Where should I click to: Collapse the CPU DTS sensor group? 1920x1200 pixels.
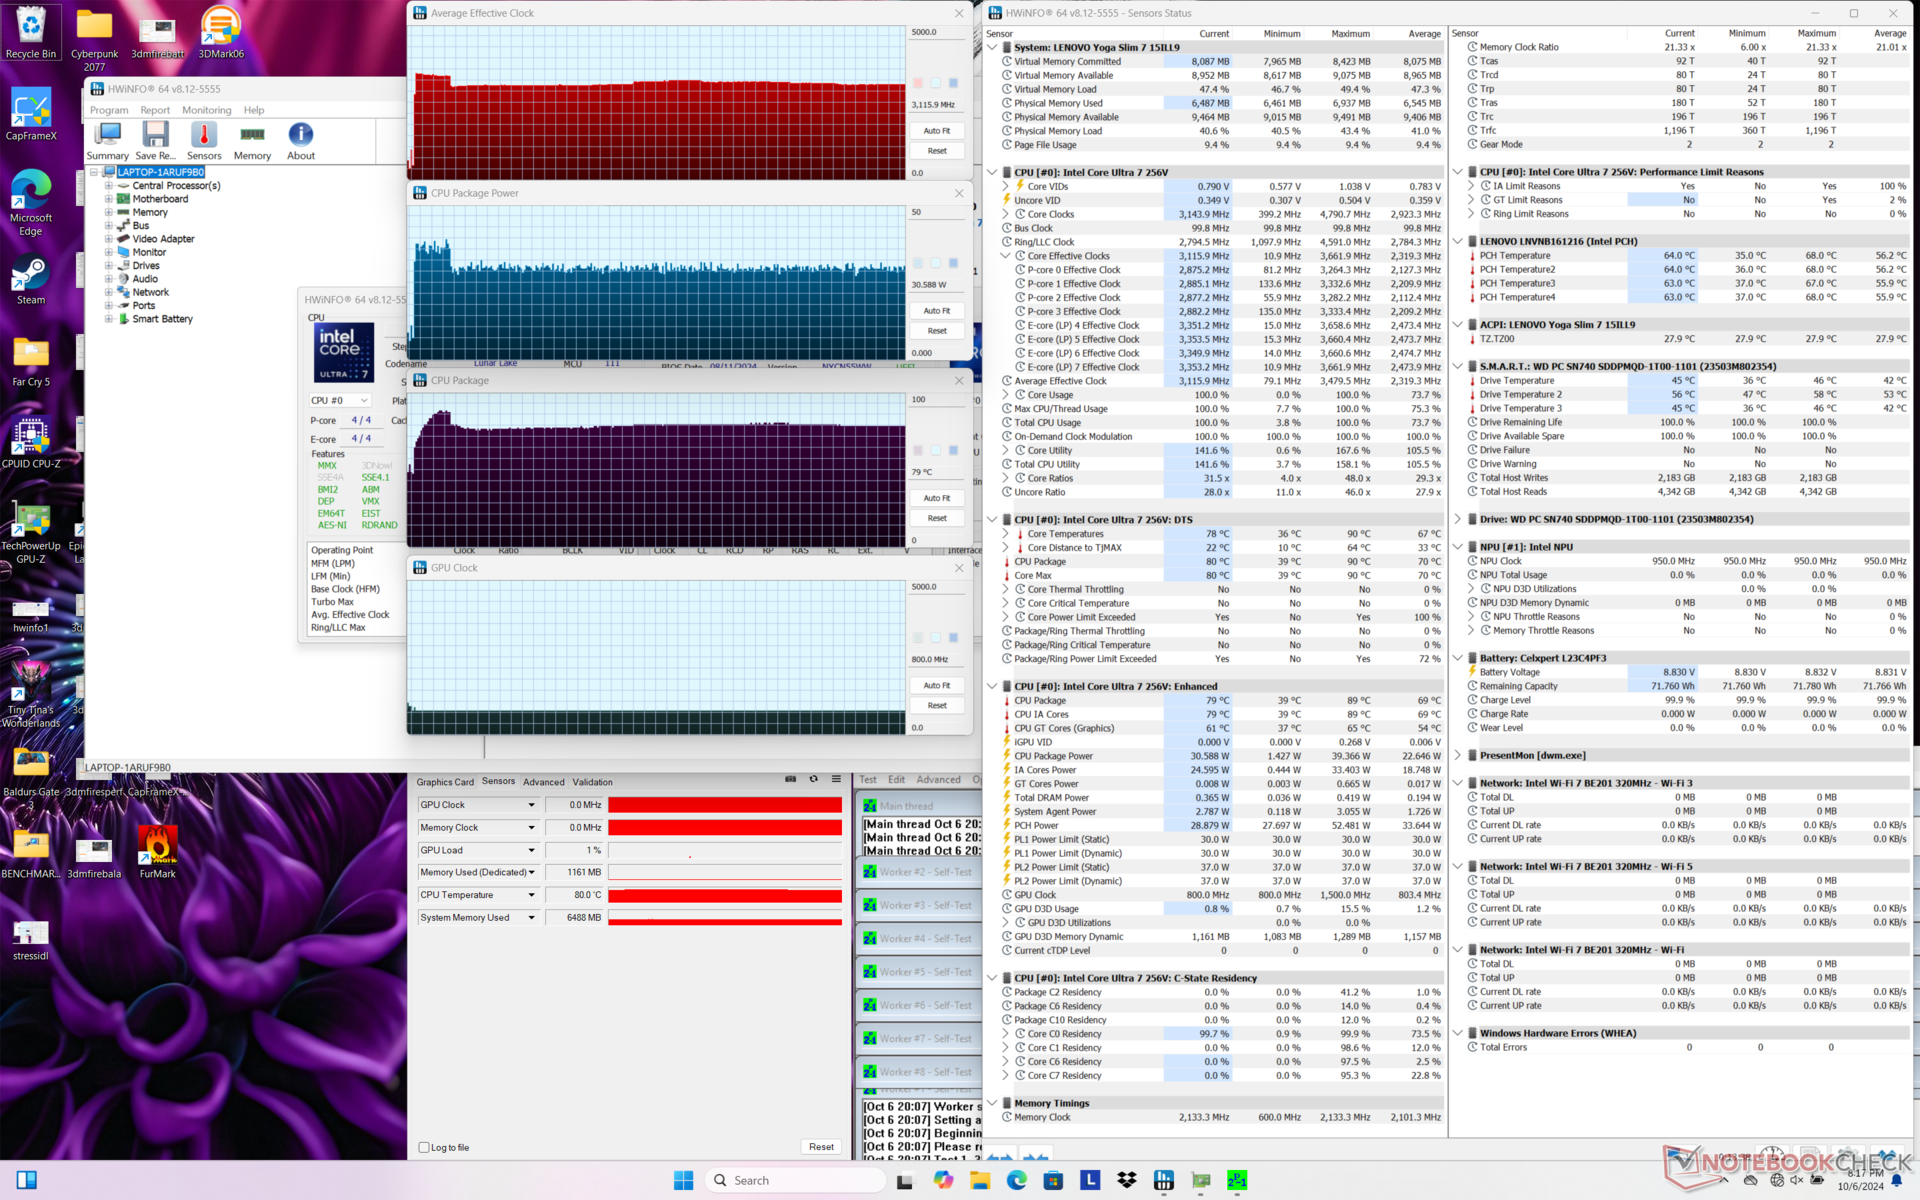[x=992, y=520]
